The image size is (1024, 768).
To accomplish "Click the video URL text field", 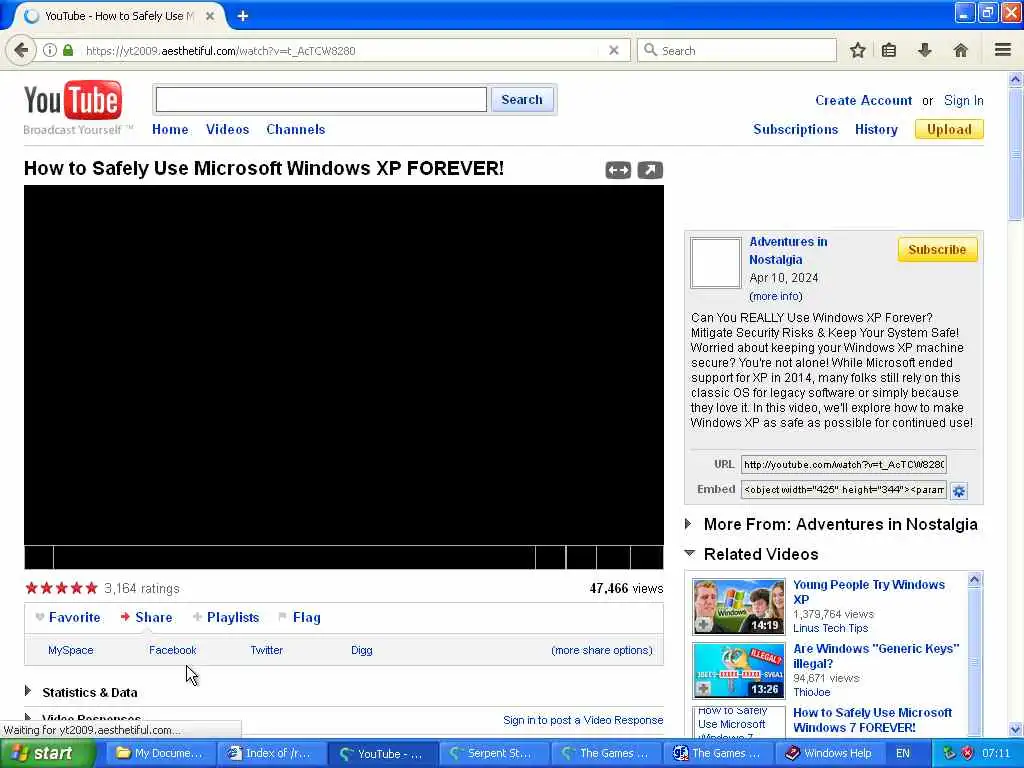I will point(844,464).
